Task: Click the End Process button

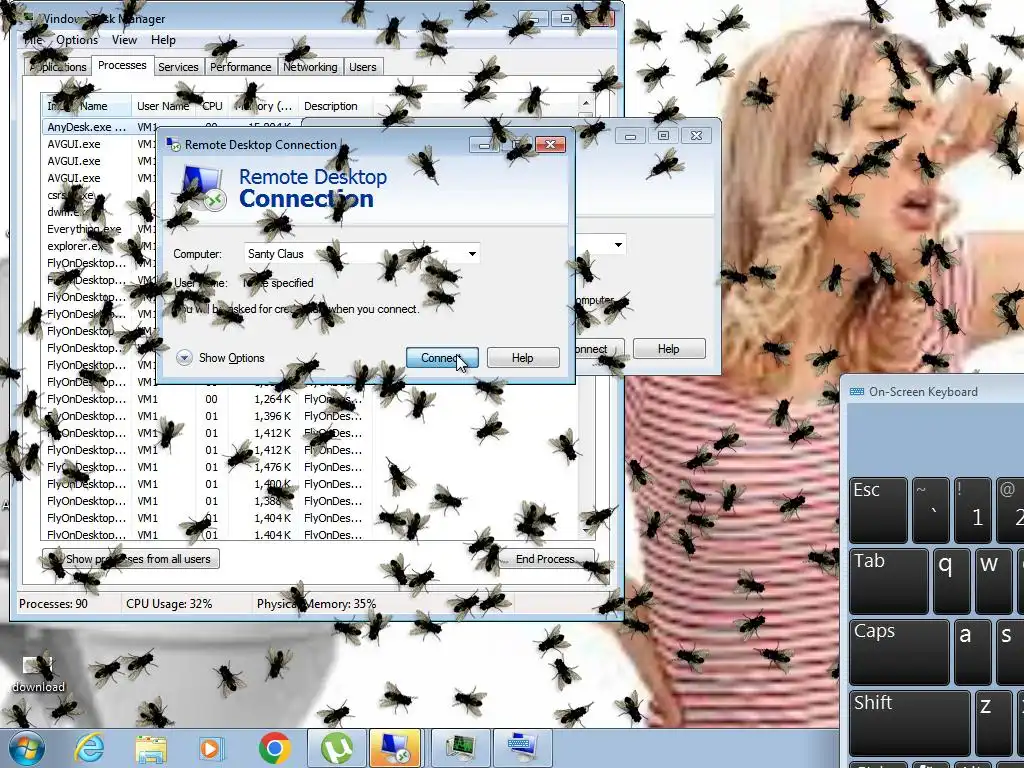Action: 545,559
